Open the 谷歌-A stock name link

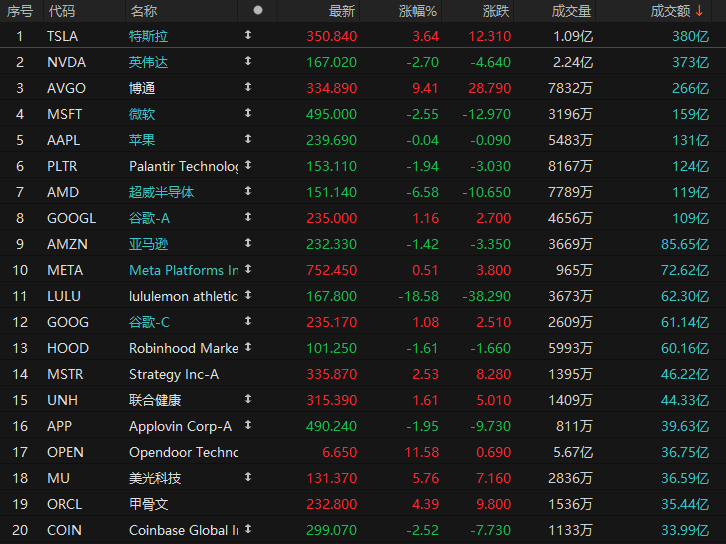[x=149, y=218]
